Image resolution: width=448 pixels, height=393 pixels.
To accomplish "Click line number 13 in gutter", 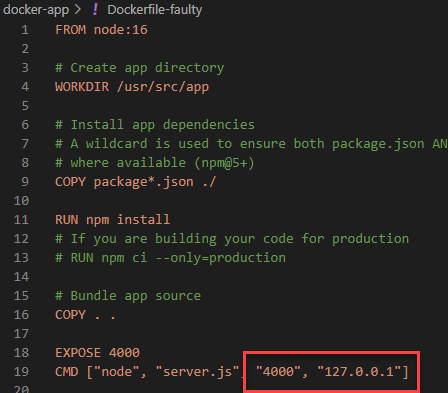I will click(21, 258).
